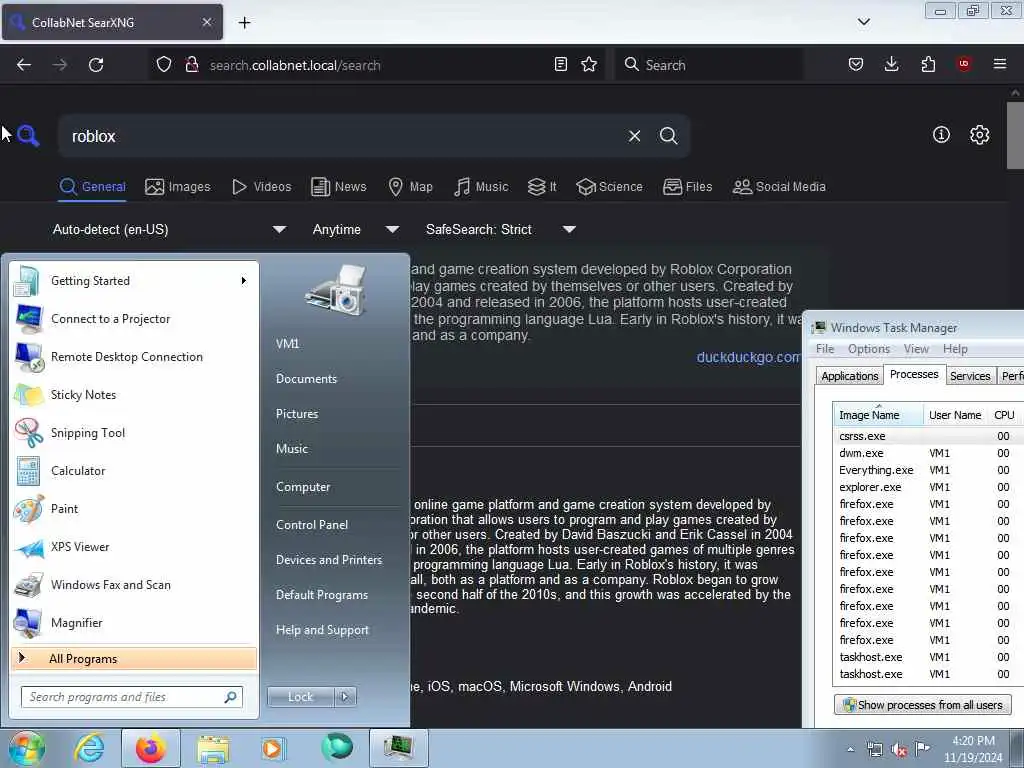
Task: Click the address bar URL field
Action: (x=376, y=65)
